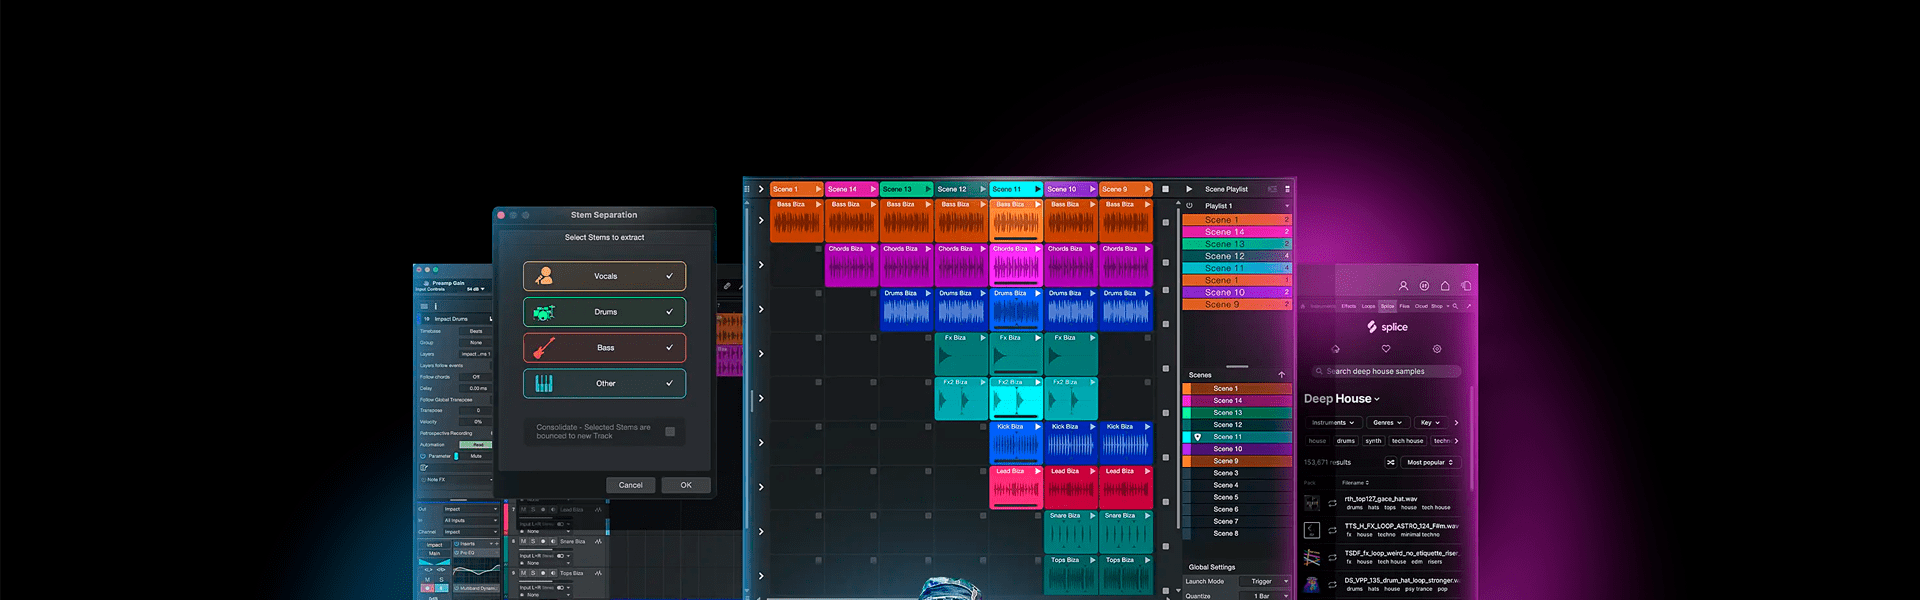Select the synth tag filter
Screen dimensions: 1920x600
click(x=1373, y=441)
